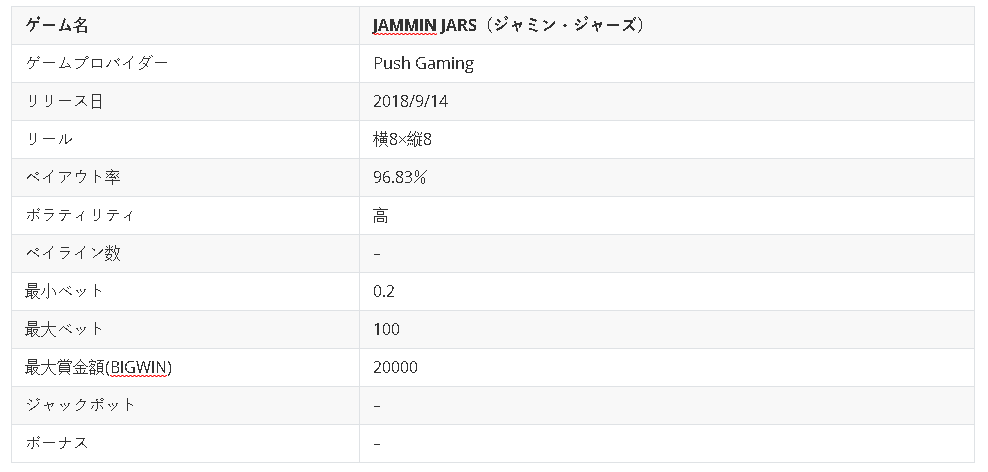The image size is (988, 472).
Task: Click the ペイライン数 label cell
Action: pos(185,253)
